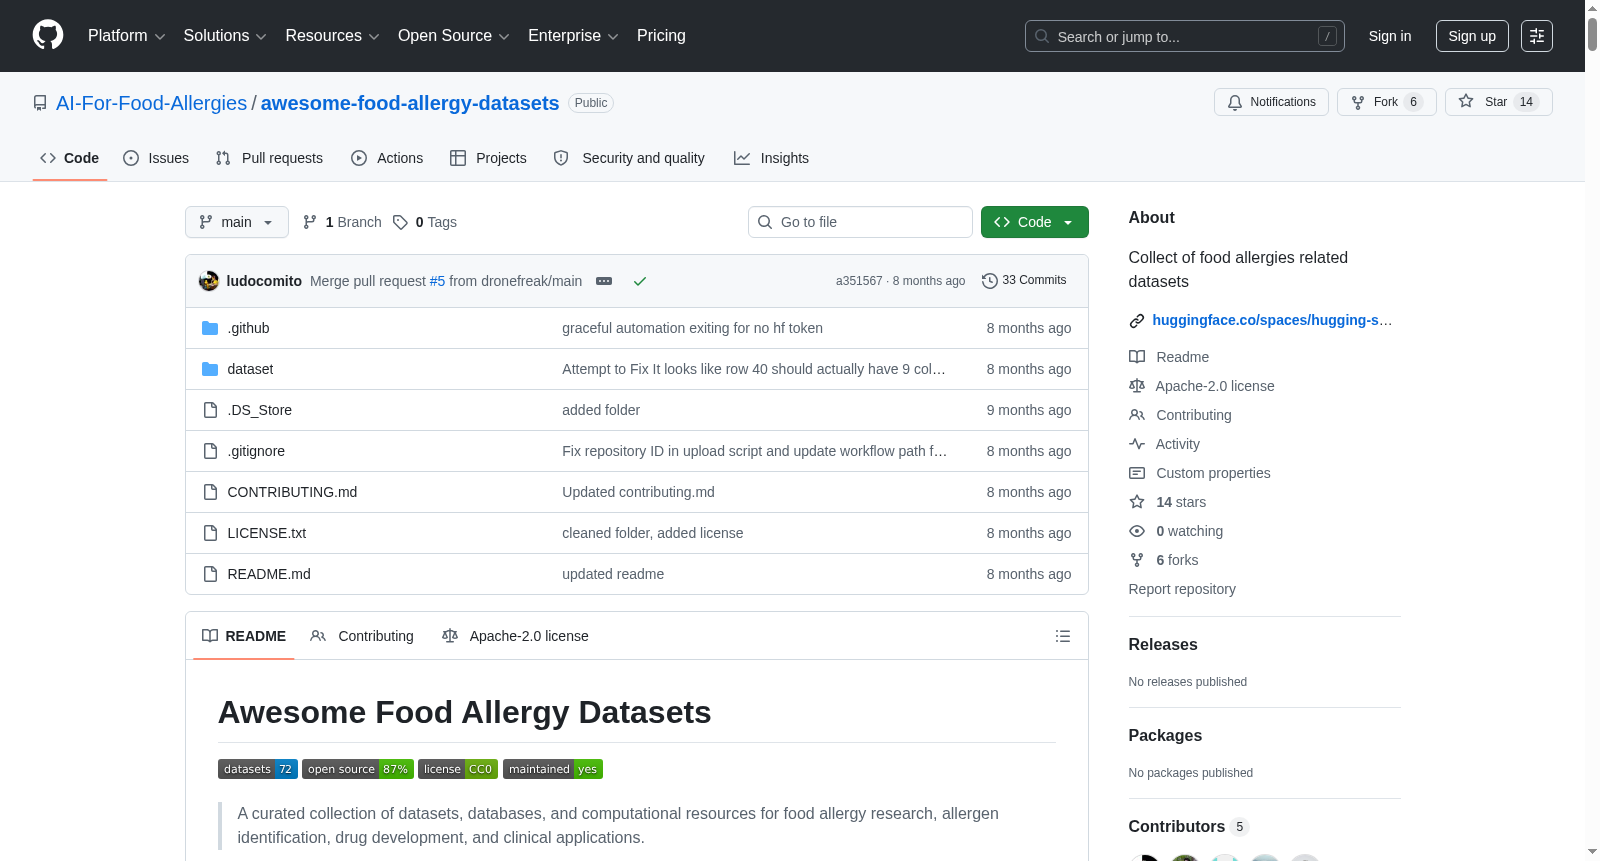
Task: Open the 14 stars link
Action: tap(1181, 502)
